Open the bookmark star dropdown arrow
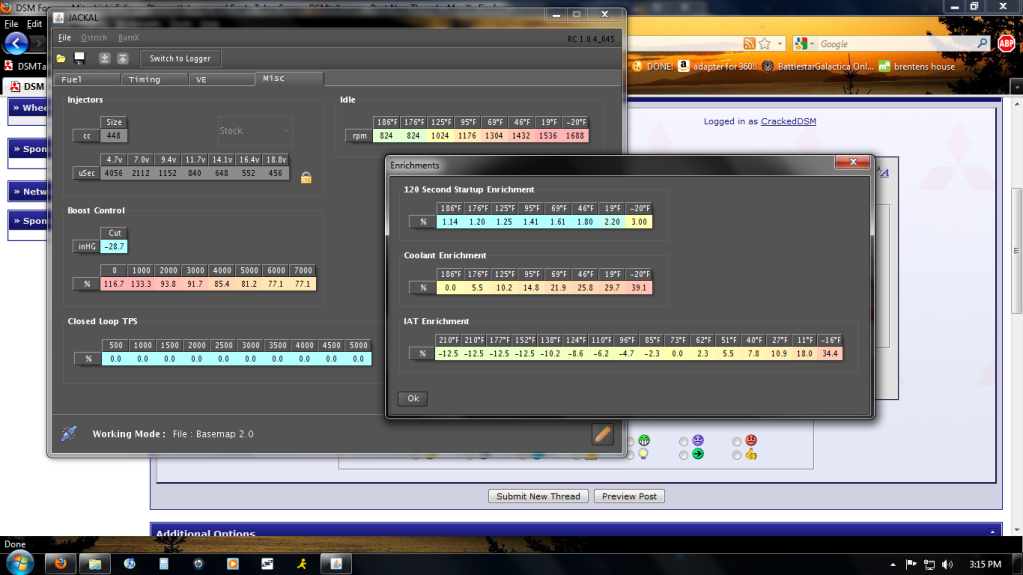1023x575 pixels. tap(780, 44)
